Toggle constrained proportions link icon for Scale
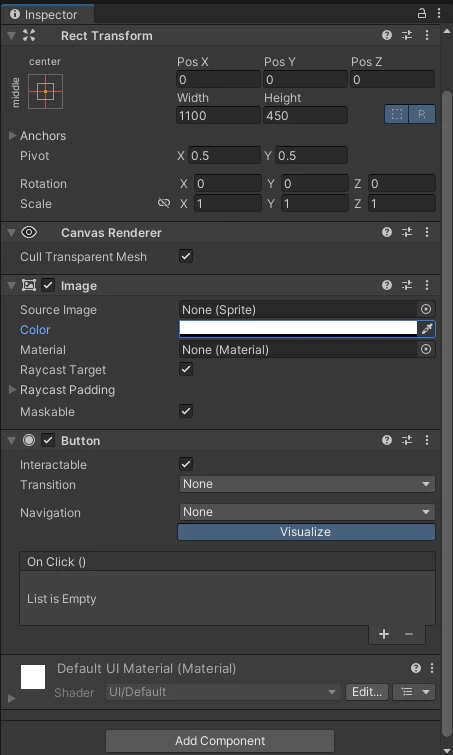 point(164,203)
